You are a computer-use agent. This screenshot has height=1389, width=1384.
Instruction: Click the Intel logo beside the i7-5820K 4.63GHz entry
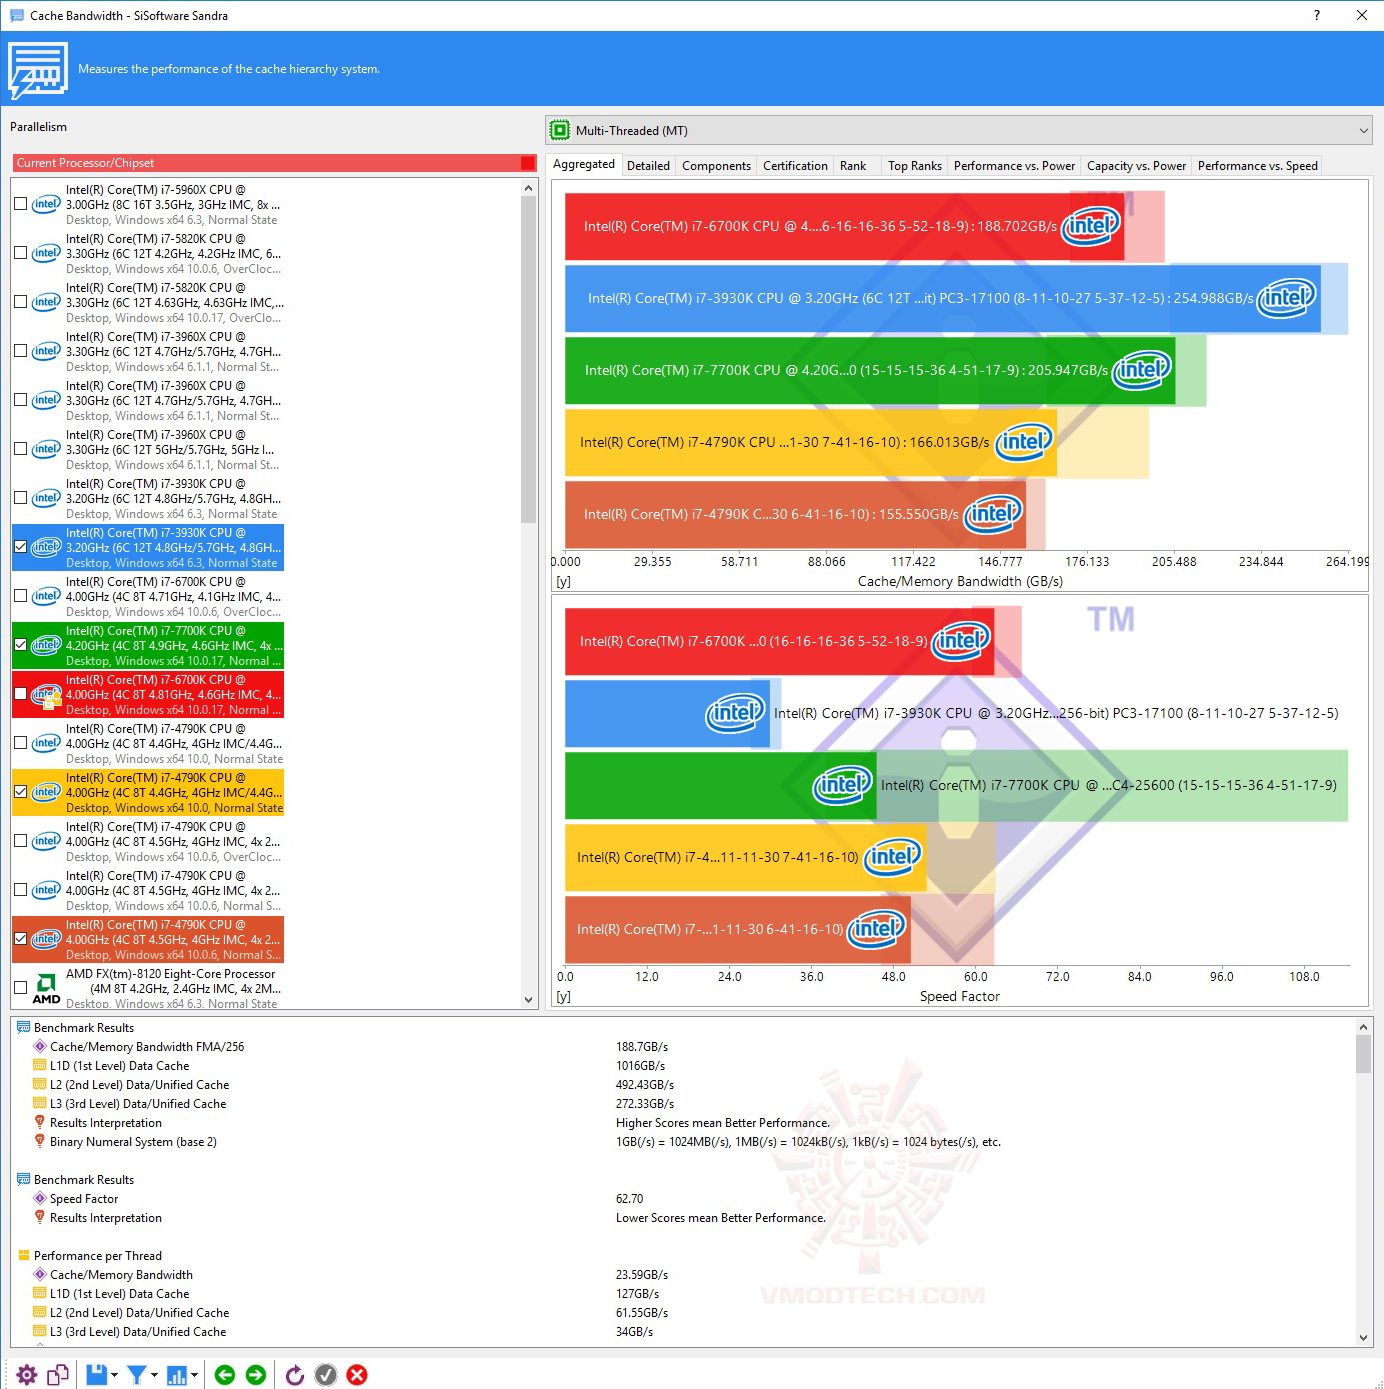46,302
